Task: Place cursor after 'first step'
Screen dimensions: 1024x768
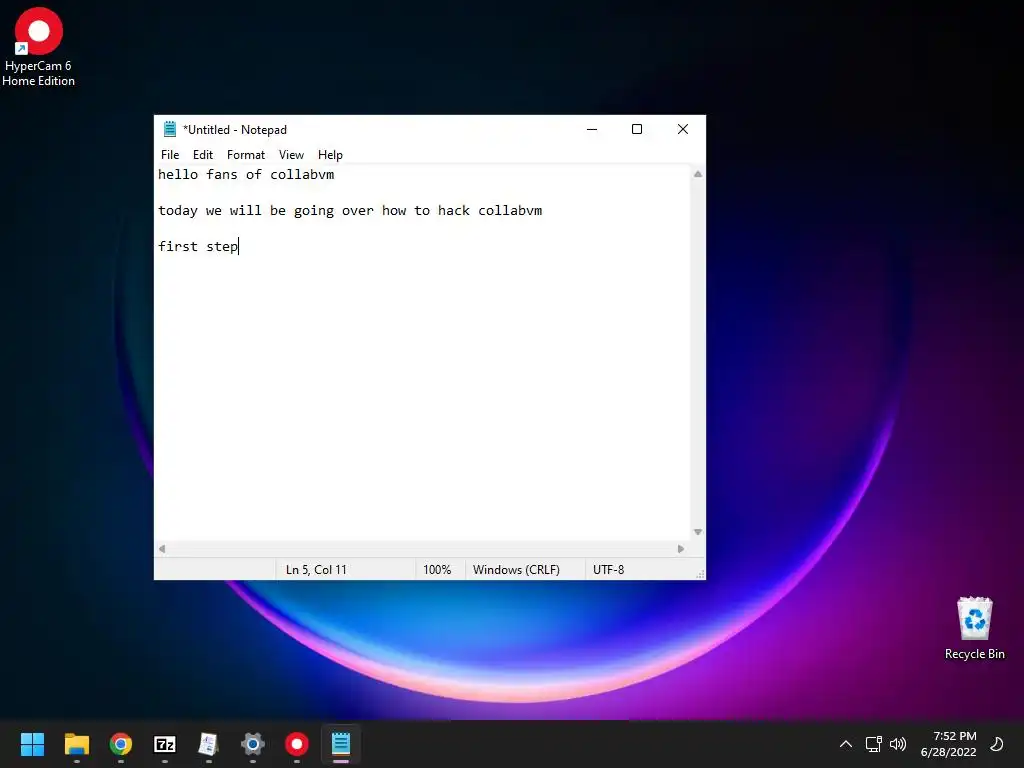Action: click(239, 246)
